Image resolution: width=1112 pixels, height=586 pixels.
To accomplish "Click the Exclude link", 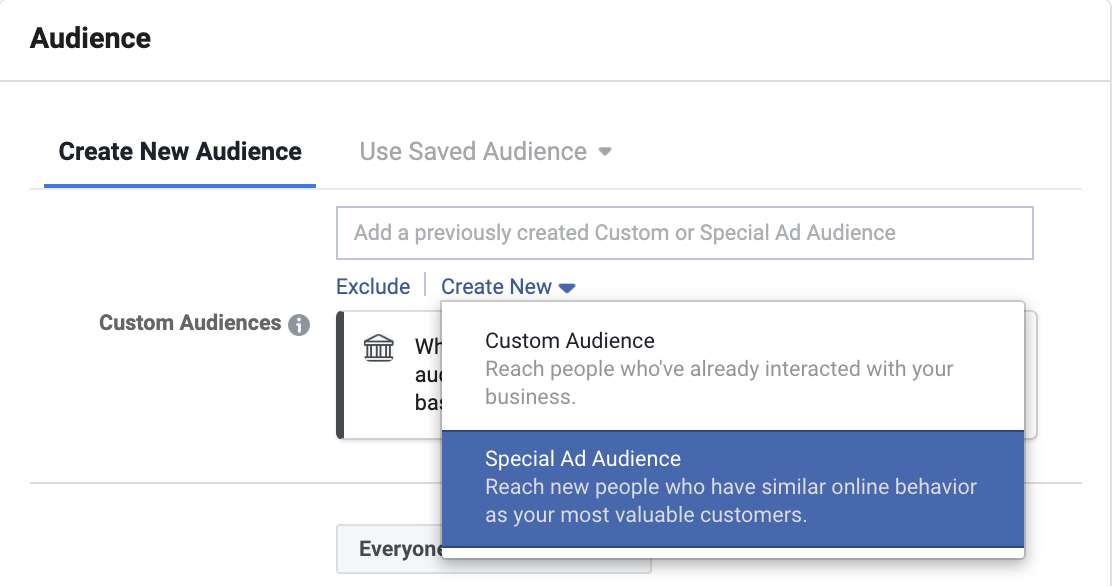I will tap(373, 287).
